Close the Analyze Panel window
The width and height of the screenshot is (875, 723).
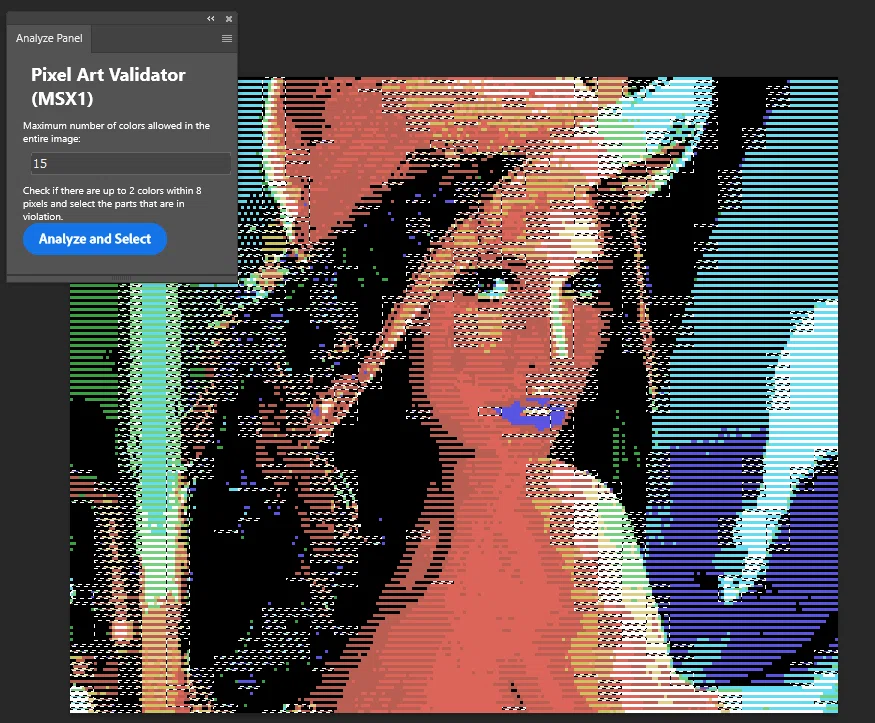(x=229, y=18)
